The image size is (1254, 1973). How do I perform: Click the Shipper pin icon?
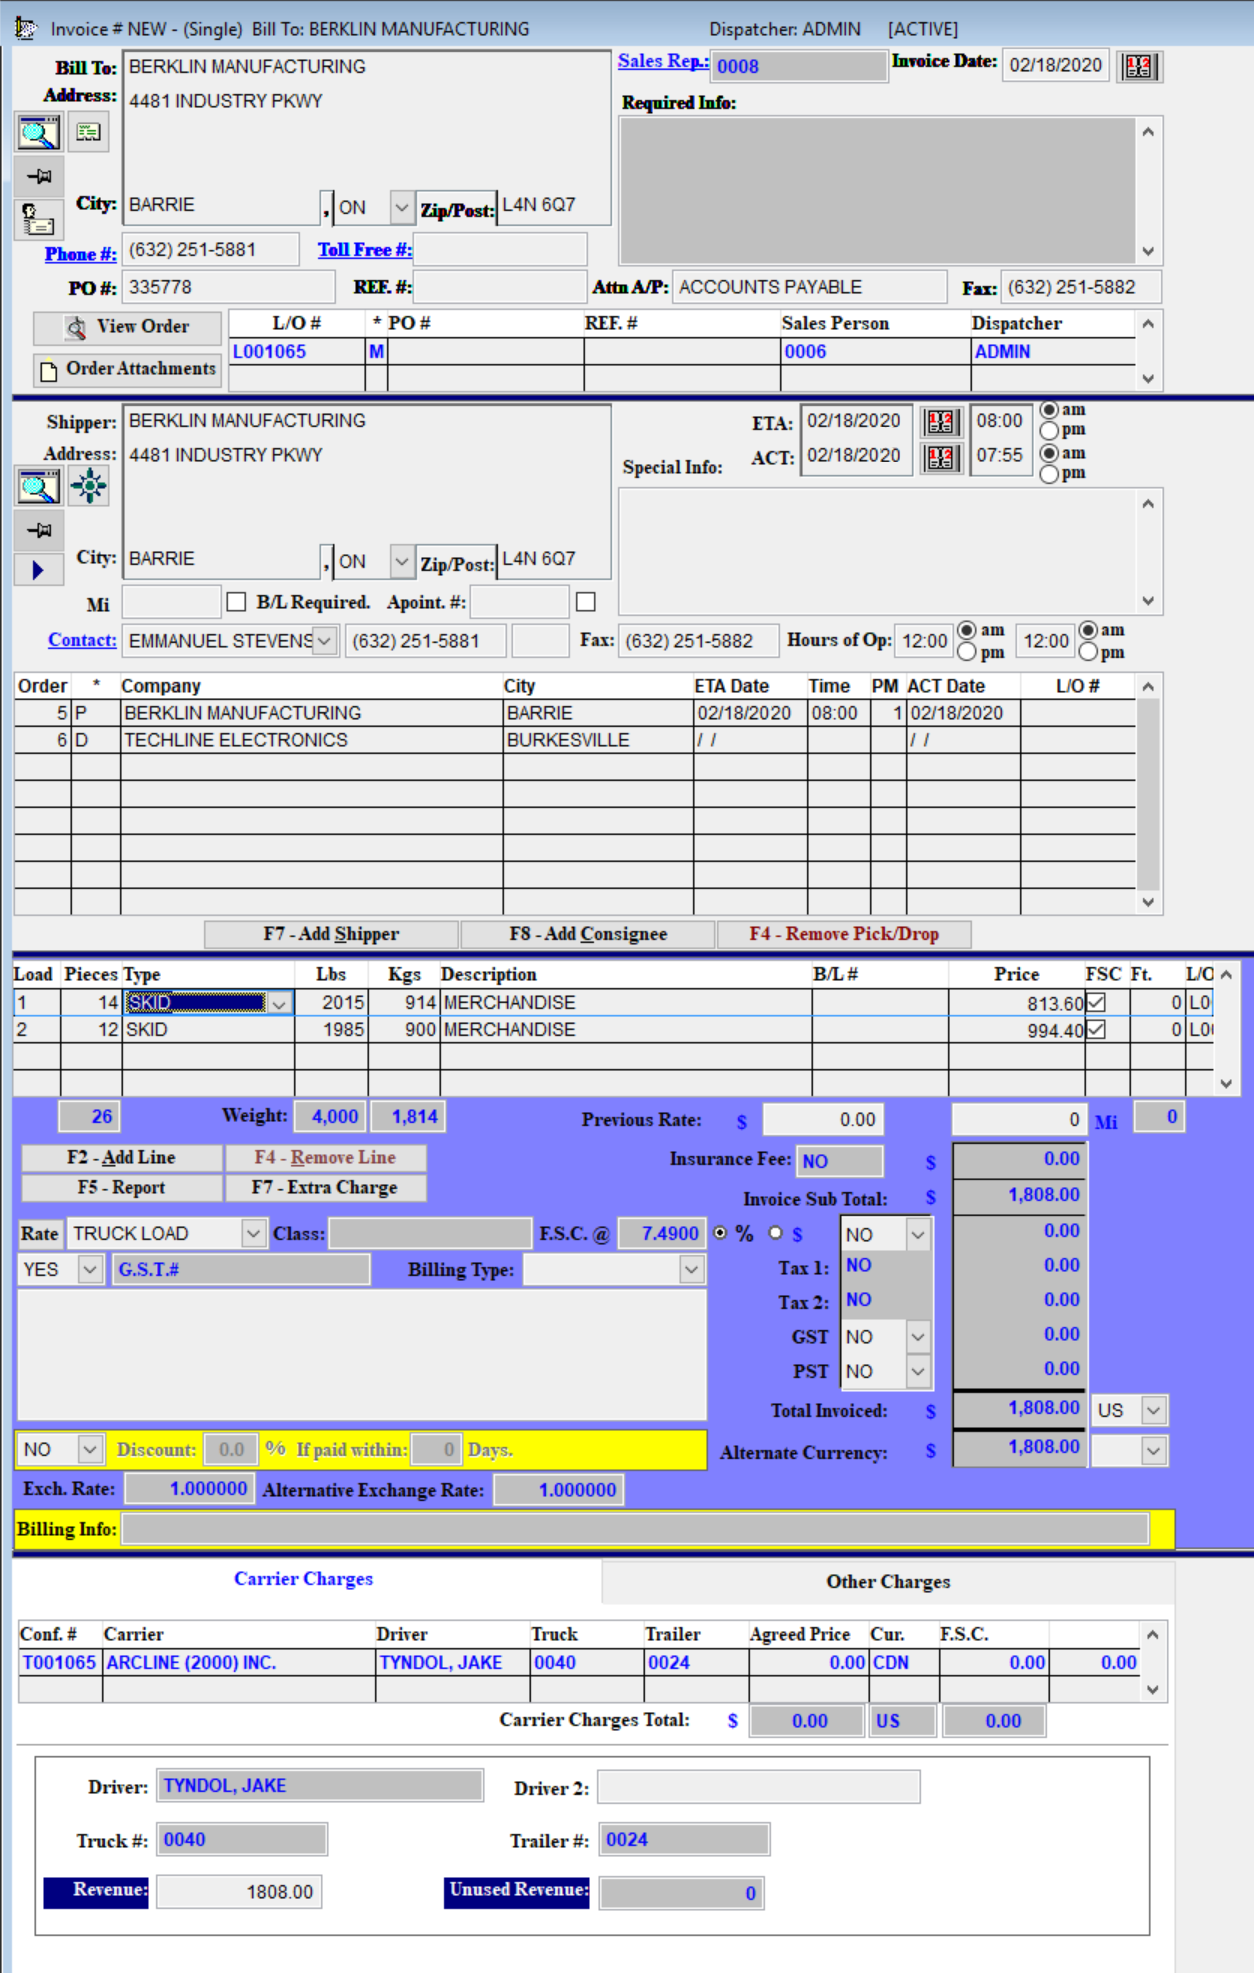point(39,530)
